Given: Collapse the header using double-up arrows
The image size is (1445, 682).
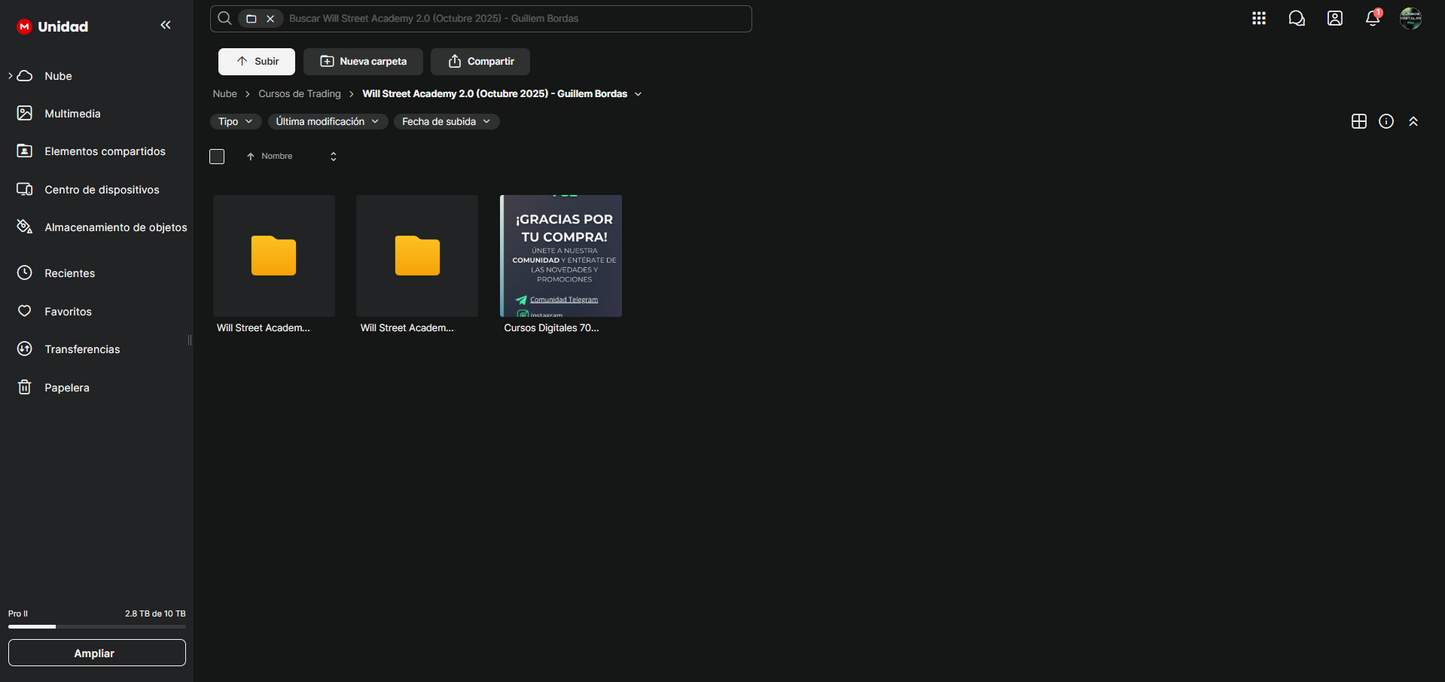Looking at the screenshot, I should (x=1413, y=121).
